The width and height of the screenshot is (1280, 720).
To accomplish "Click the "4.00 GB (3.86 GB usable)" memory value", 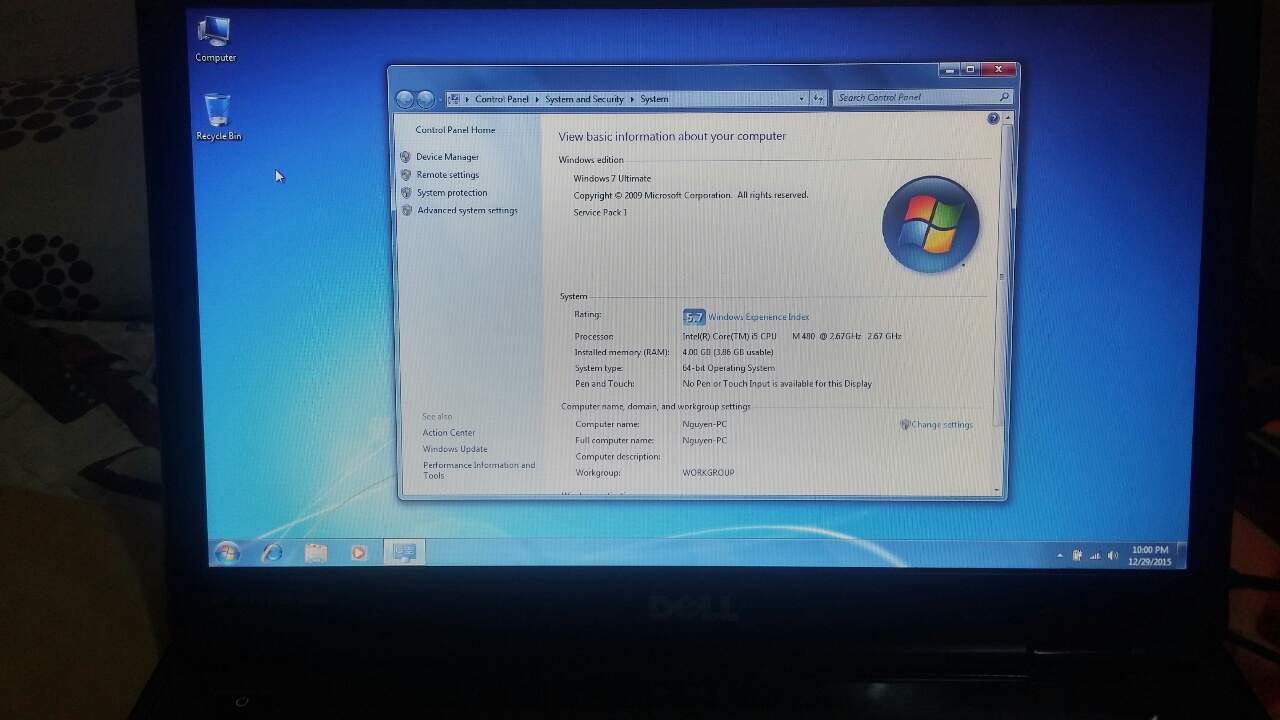I will pyautogui.click(x=728, y=353).
